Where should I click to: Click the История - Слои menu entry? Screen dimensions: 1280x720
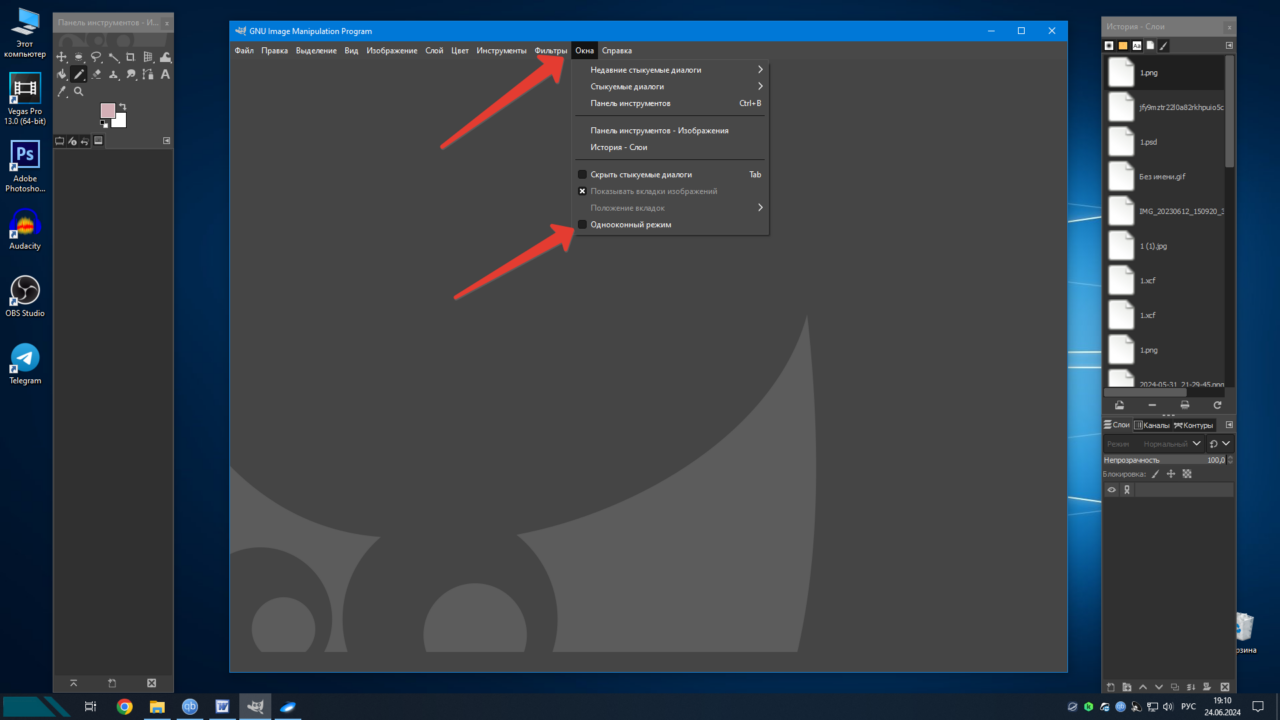click(x=618, y=147)
